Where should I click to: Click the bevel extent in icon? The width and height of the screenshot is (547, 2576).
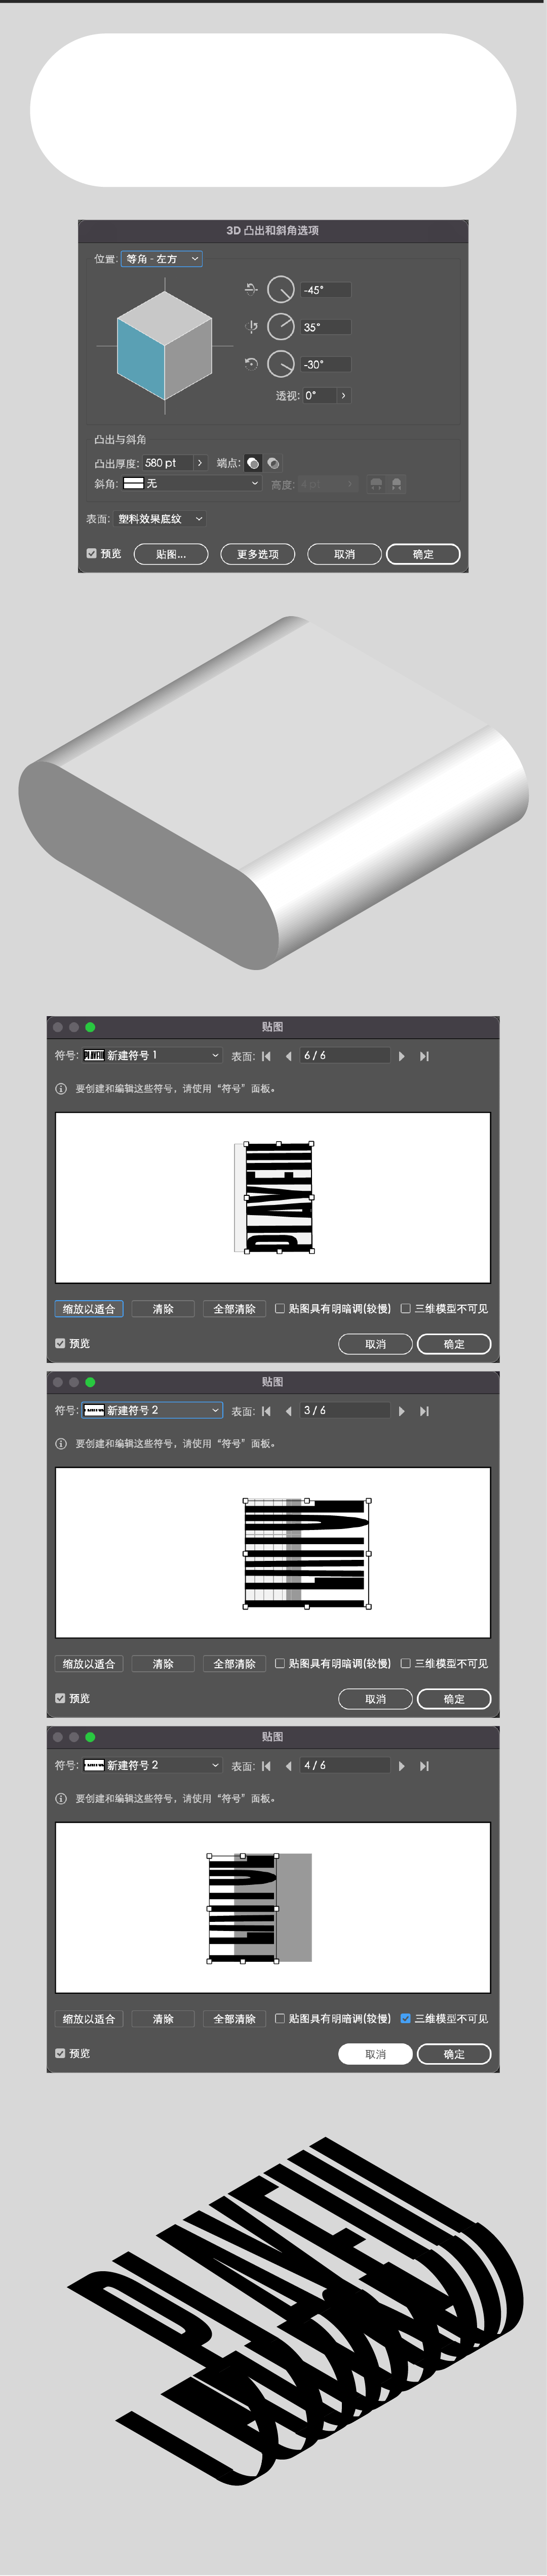click(x=397, y=484)
